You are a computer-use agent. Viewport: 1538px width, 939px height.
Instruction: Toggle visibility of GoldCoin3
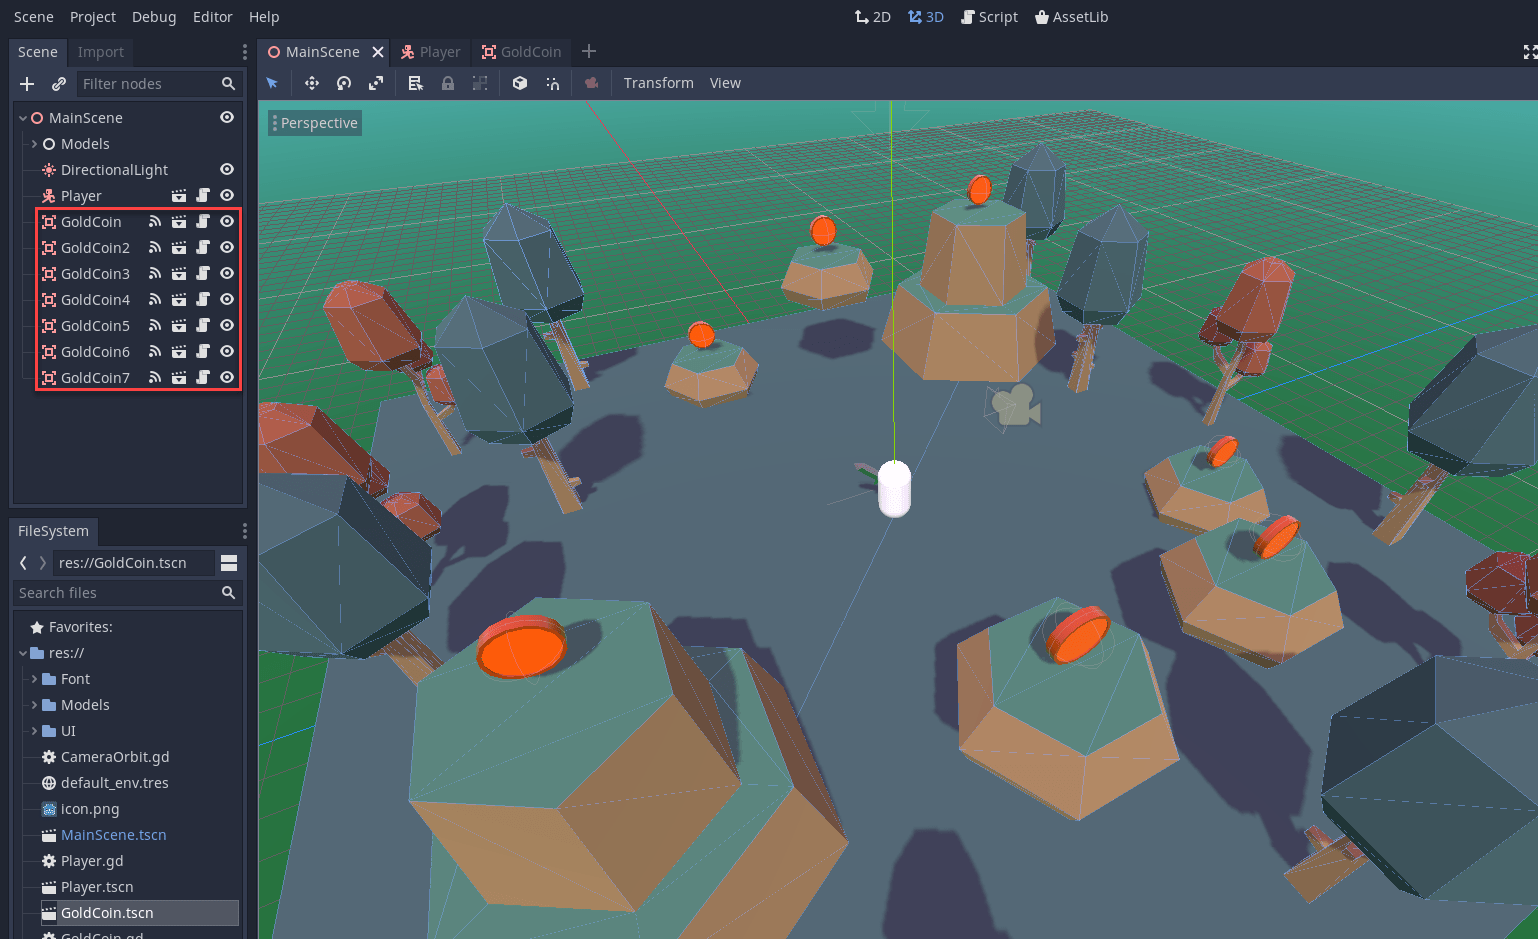tap(227, 273)
